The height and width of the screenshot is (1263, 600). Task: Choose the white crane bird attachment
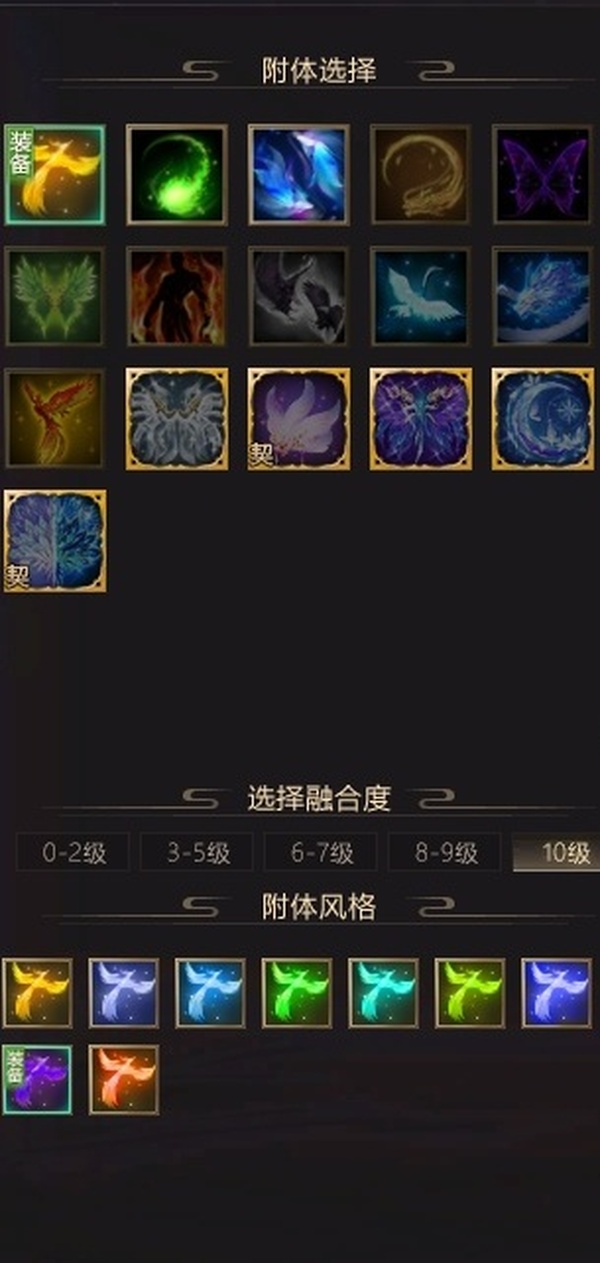(x=421, y=296)
